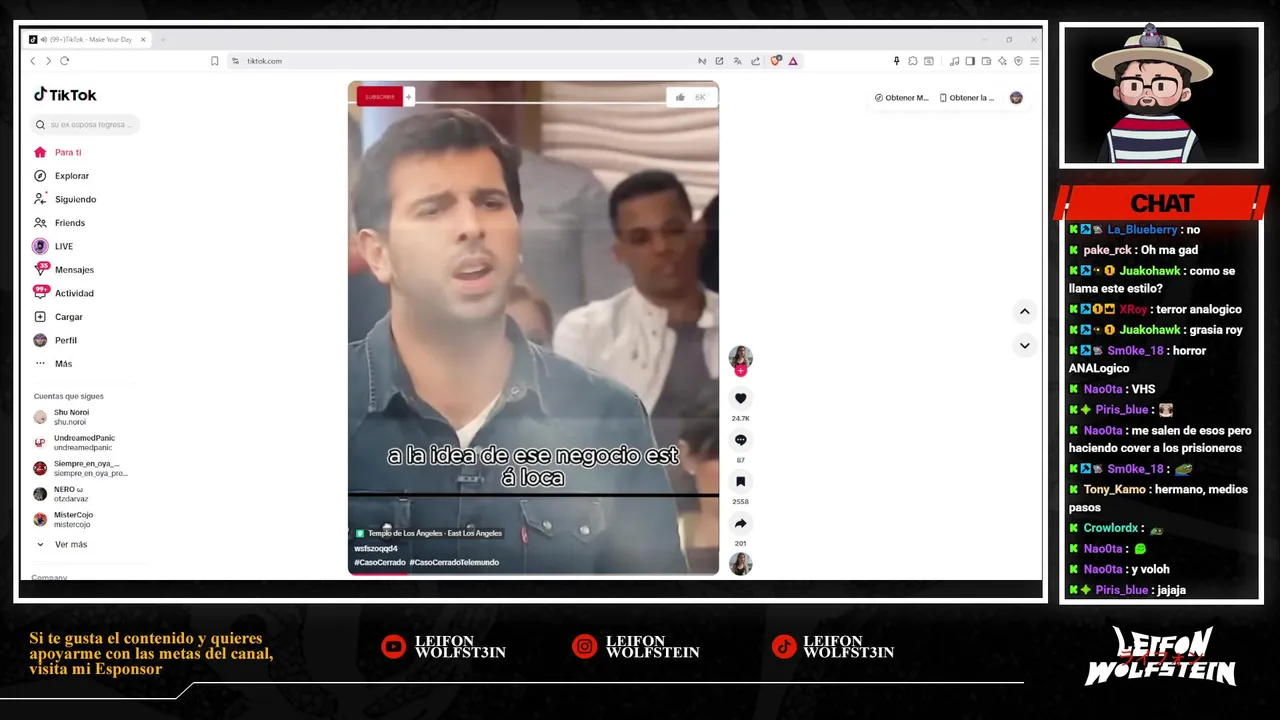1280x720 pixels.
Task: Click Cargar to upload a video
Action: click(58, 317)
